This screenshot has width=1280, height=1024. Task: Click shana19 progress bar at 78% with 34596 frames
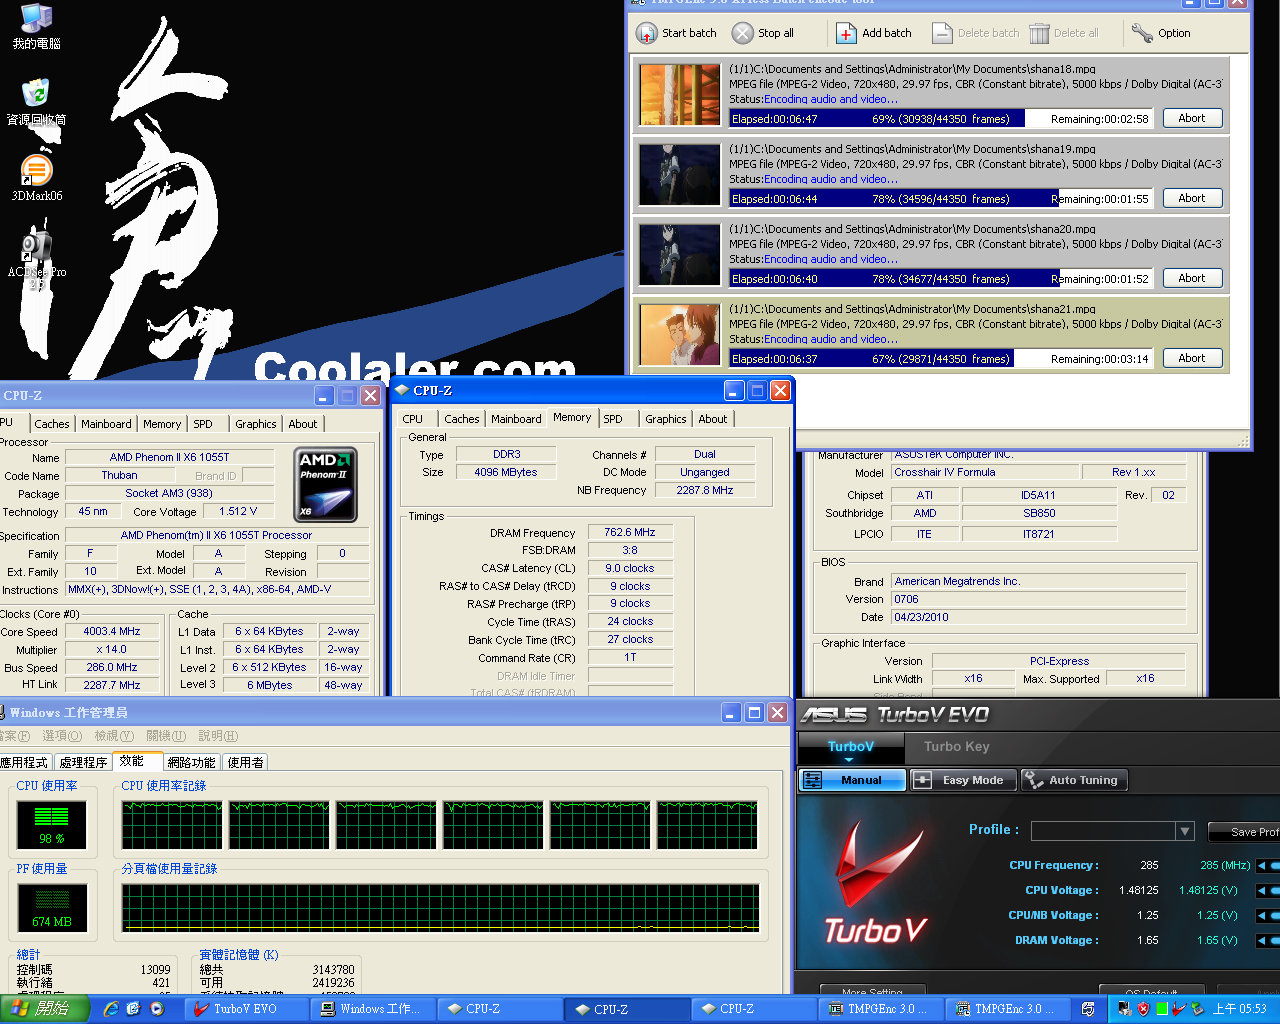pos(941,198)
